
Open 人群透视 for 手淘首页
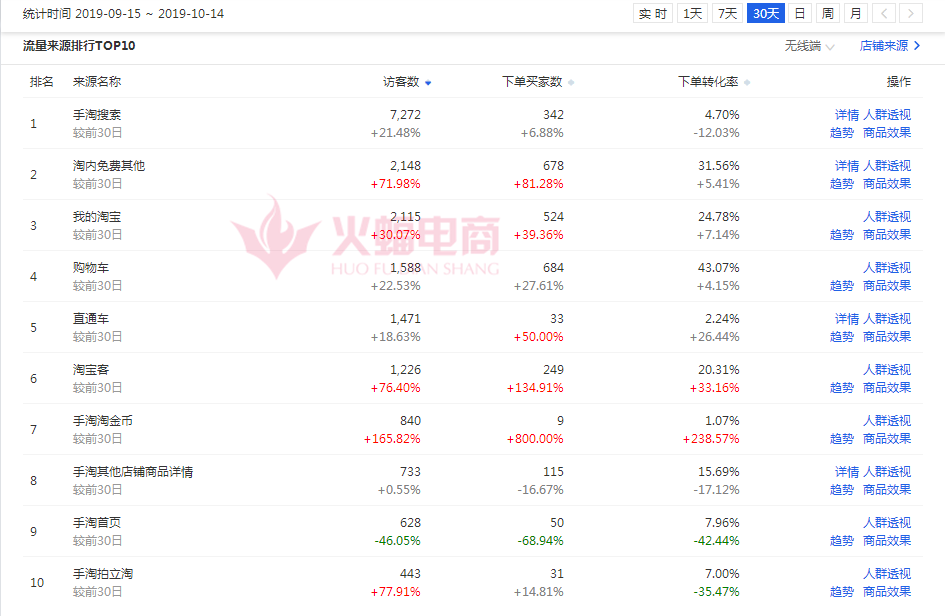coord(887,523)
